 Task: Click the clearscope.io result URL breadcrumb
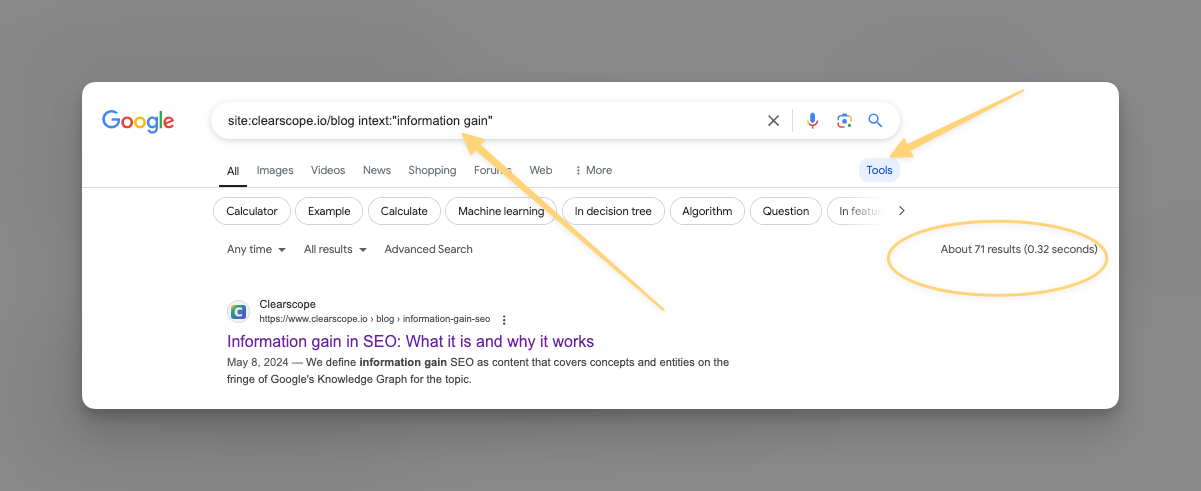[375, 319]
